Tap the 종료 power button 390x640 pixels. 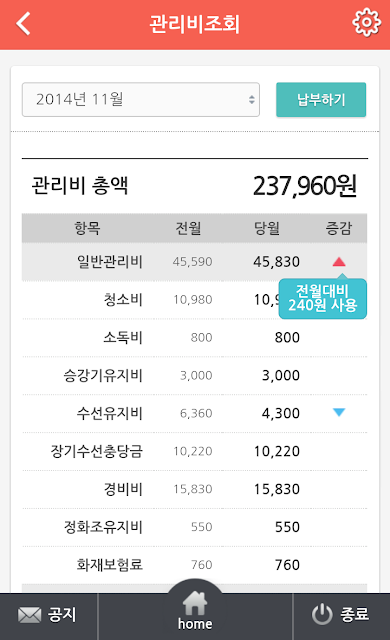click(341, 616)
